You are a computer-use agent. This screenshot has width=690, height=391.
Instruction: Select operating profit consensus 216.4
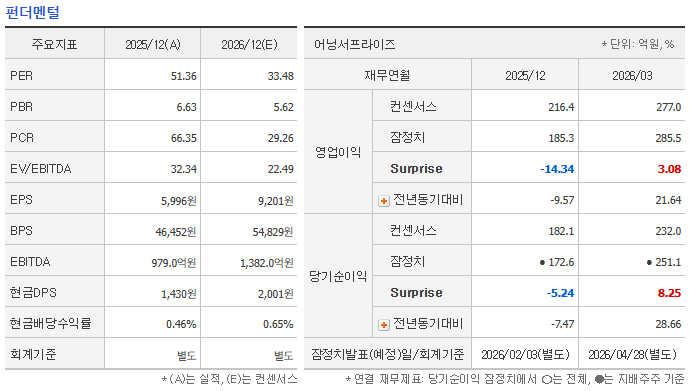pyautogui.click(x=561, y=107)
